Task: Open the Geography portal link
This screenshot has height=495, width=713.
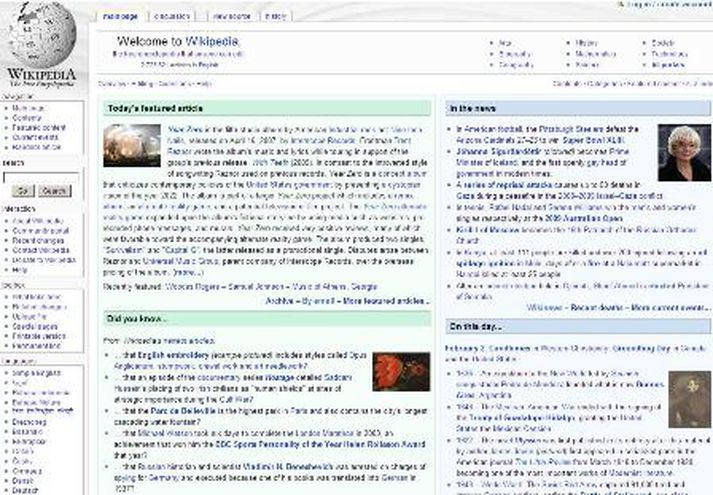Action: click(516, 65)
